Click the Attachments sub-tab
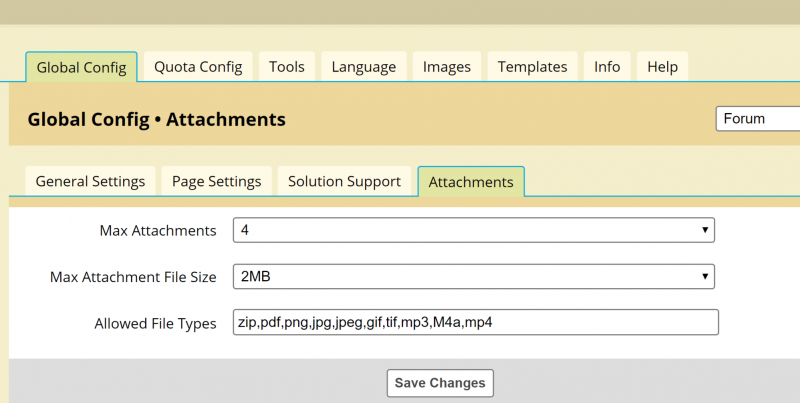 (471, 182)
